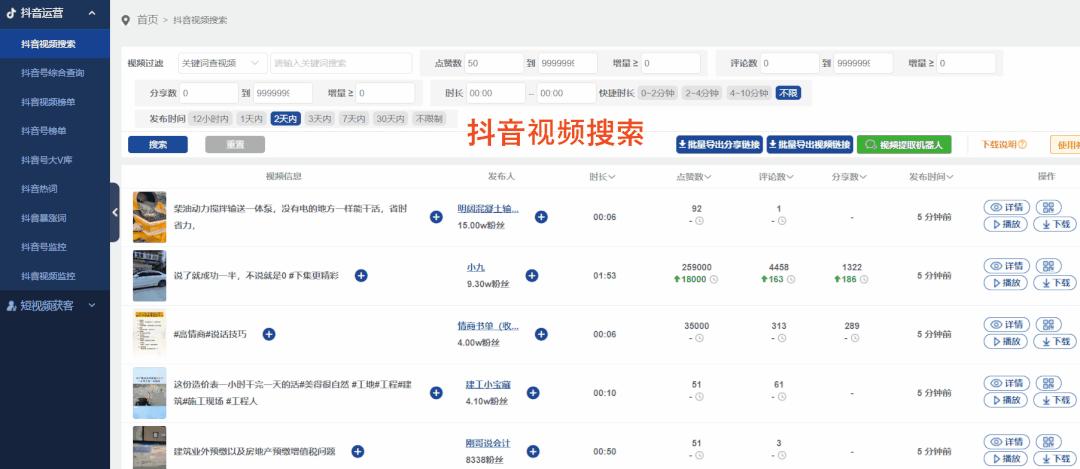The height and width of the screenshot is (469, 1080).
Task: Add the 建筑业外预缴 video via plus icon
Action: (x=357, y=451)
